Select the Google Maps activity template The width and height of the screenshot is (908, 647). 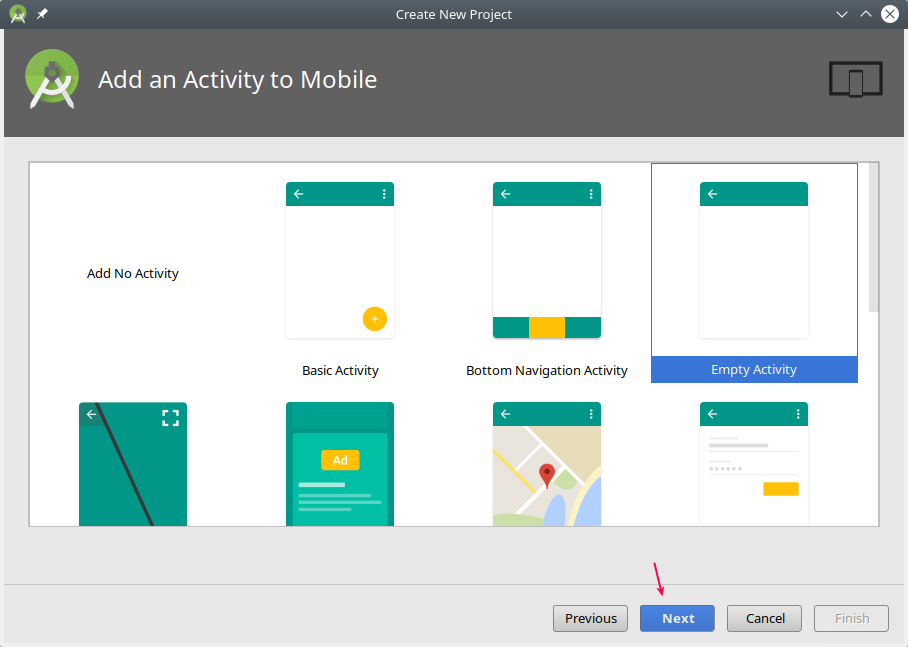click(547, 463)
